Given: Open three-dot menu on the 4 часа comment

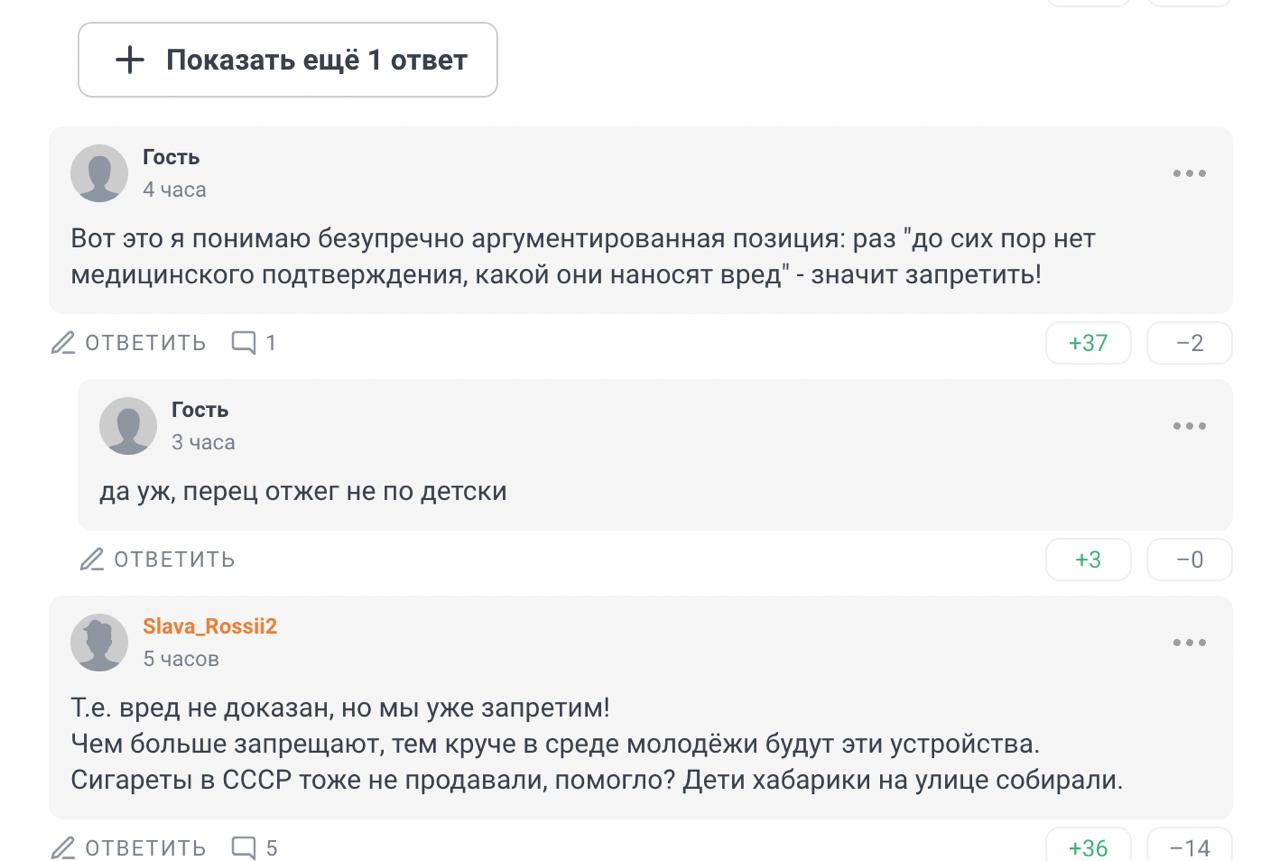Looking at the screenshot, I should click(x=1189, y=174).
